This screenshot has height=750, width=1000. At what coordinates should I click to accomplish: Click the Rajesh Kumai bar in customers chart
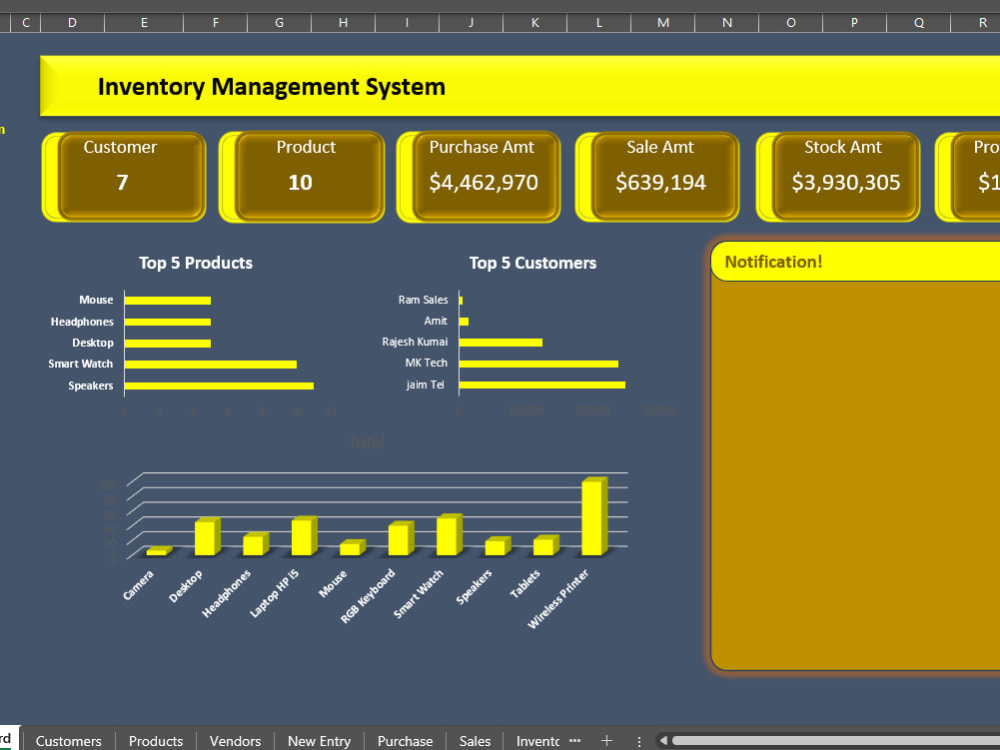[501, 342]
